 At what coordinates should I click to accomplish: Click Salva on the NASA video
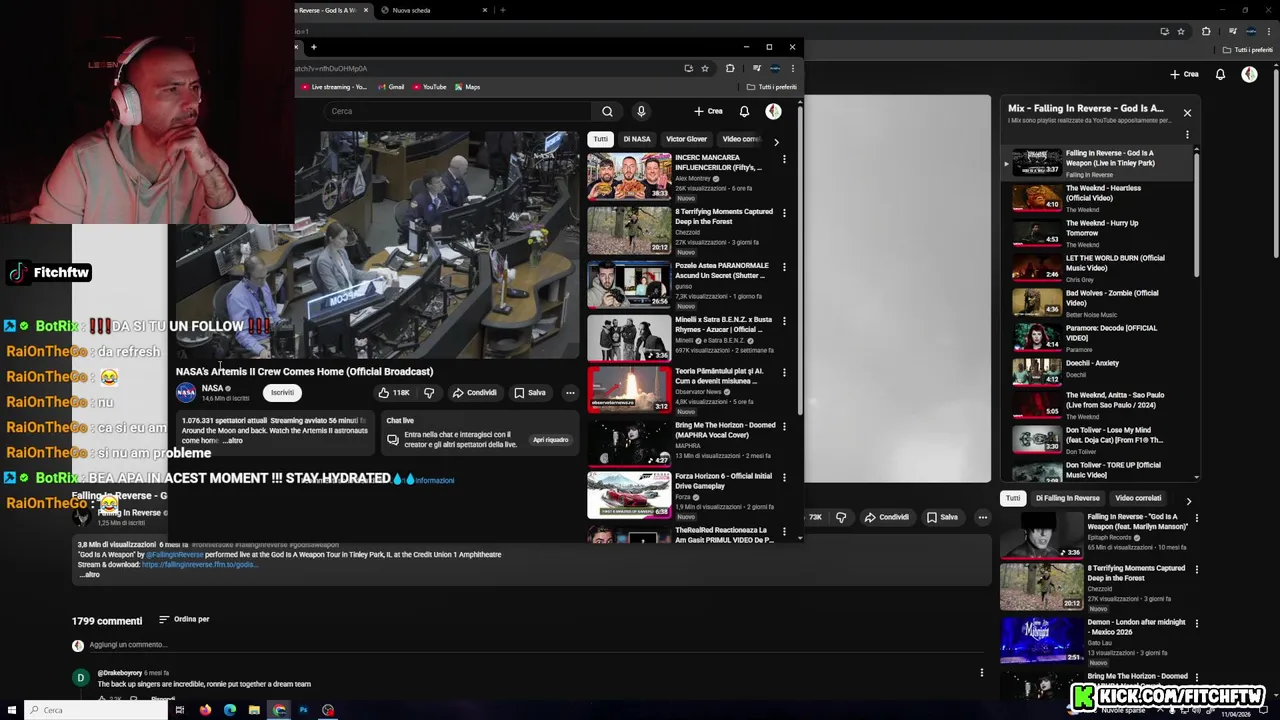pos(530,393)
